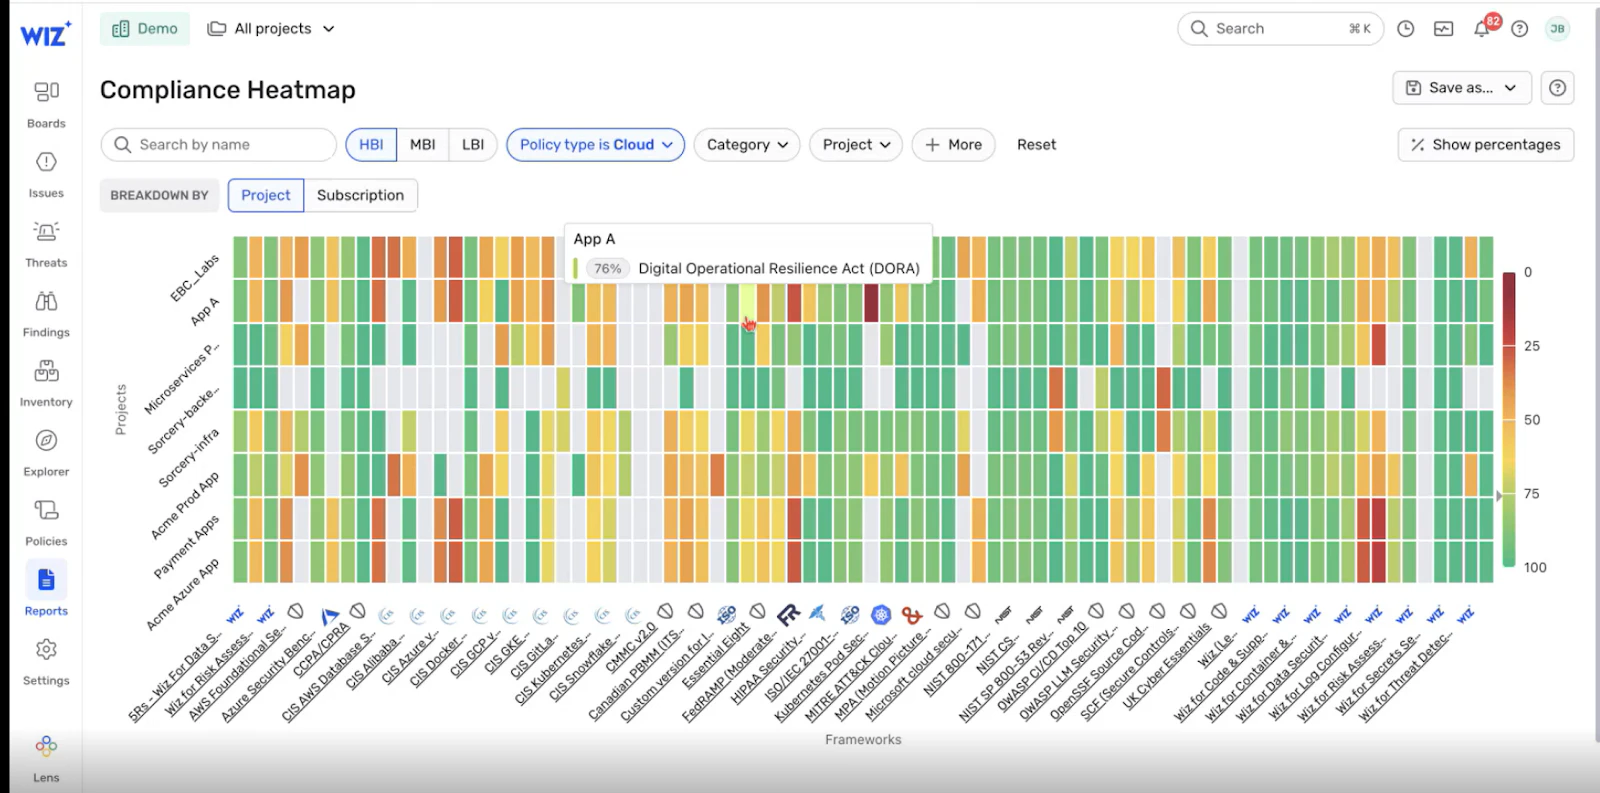Toggle the MBI filter
The image size is (1600, 793).
coord(423,145)
